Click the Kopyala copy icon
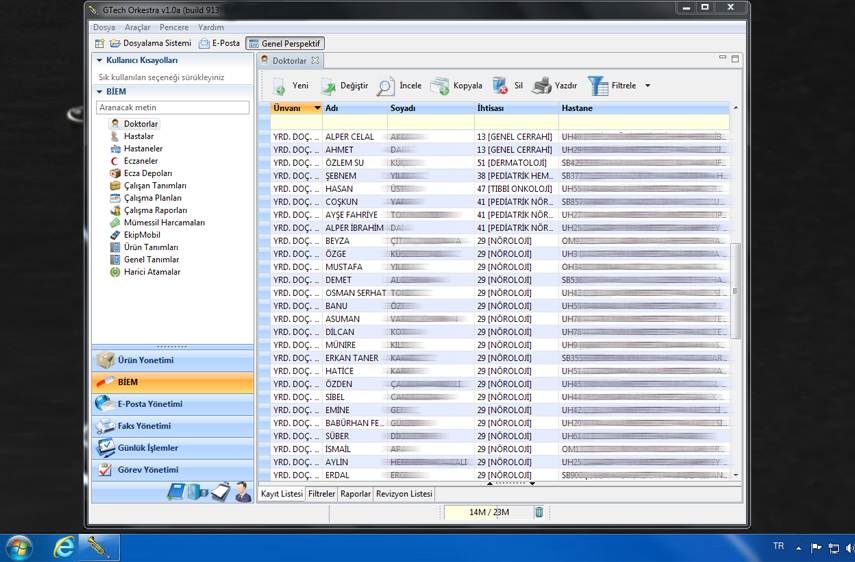 coord(439,86)
